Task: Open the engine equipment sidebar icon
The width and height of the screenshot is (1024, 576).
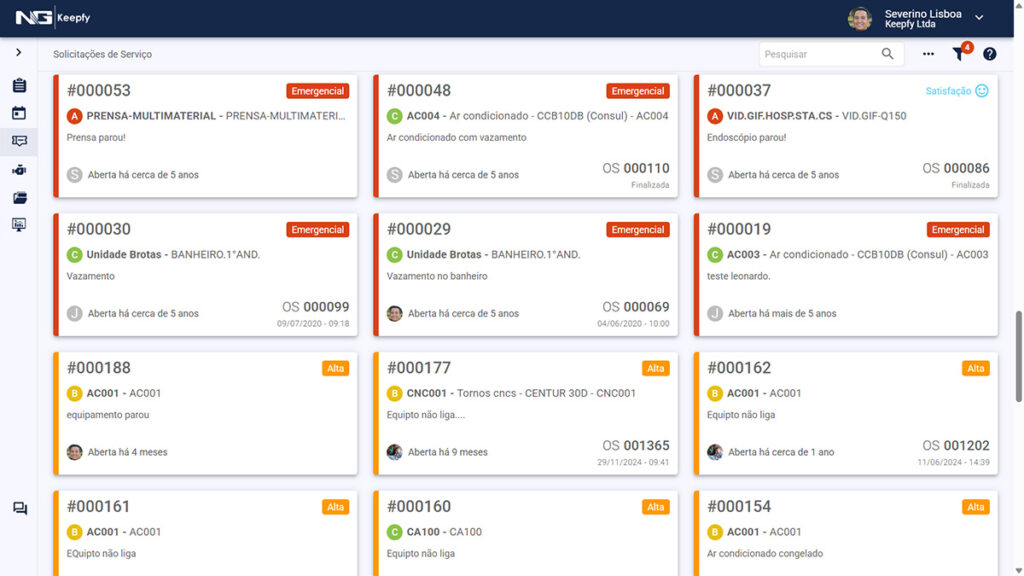Action: [x=19, y=170]
